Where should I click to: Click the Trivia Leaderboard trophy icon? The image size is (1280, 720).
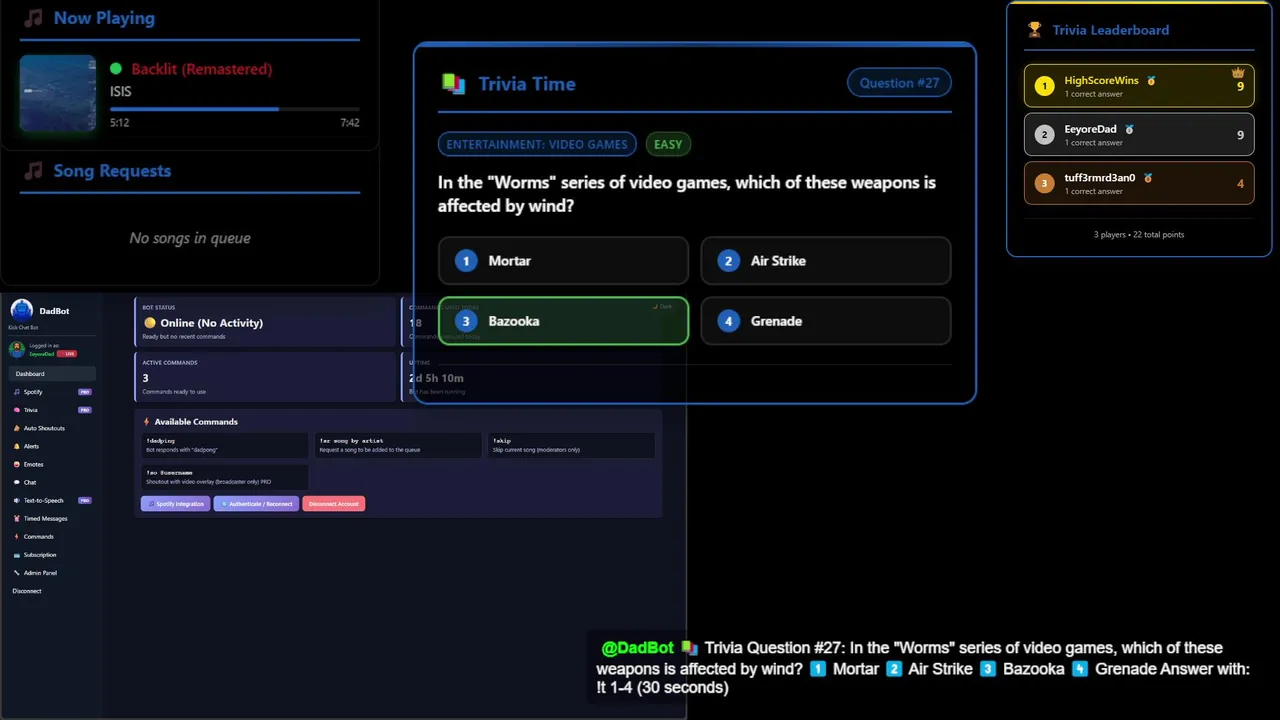tap(1034, 30)
